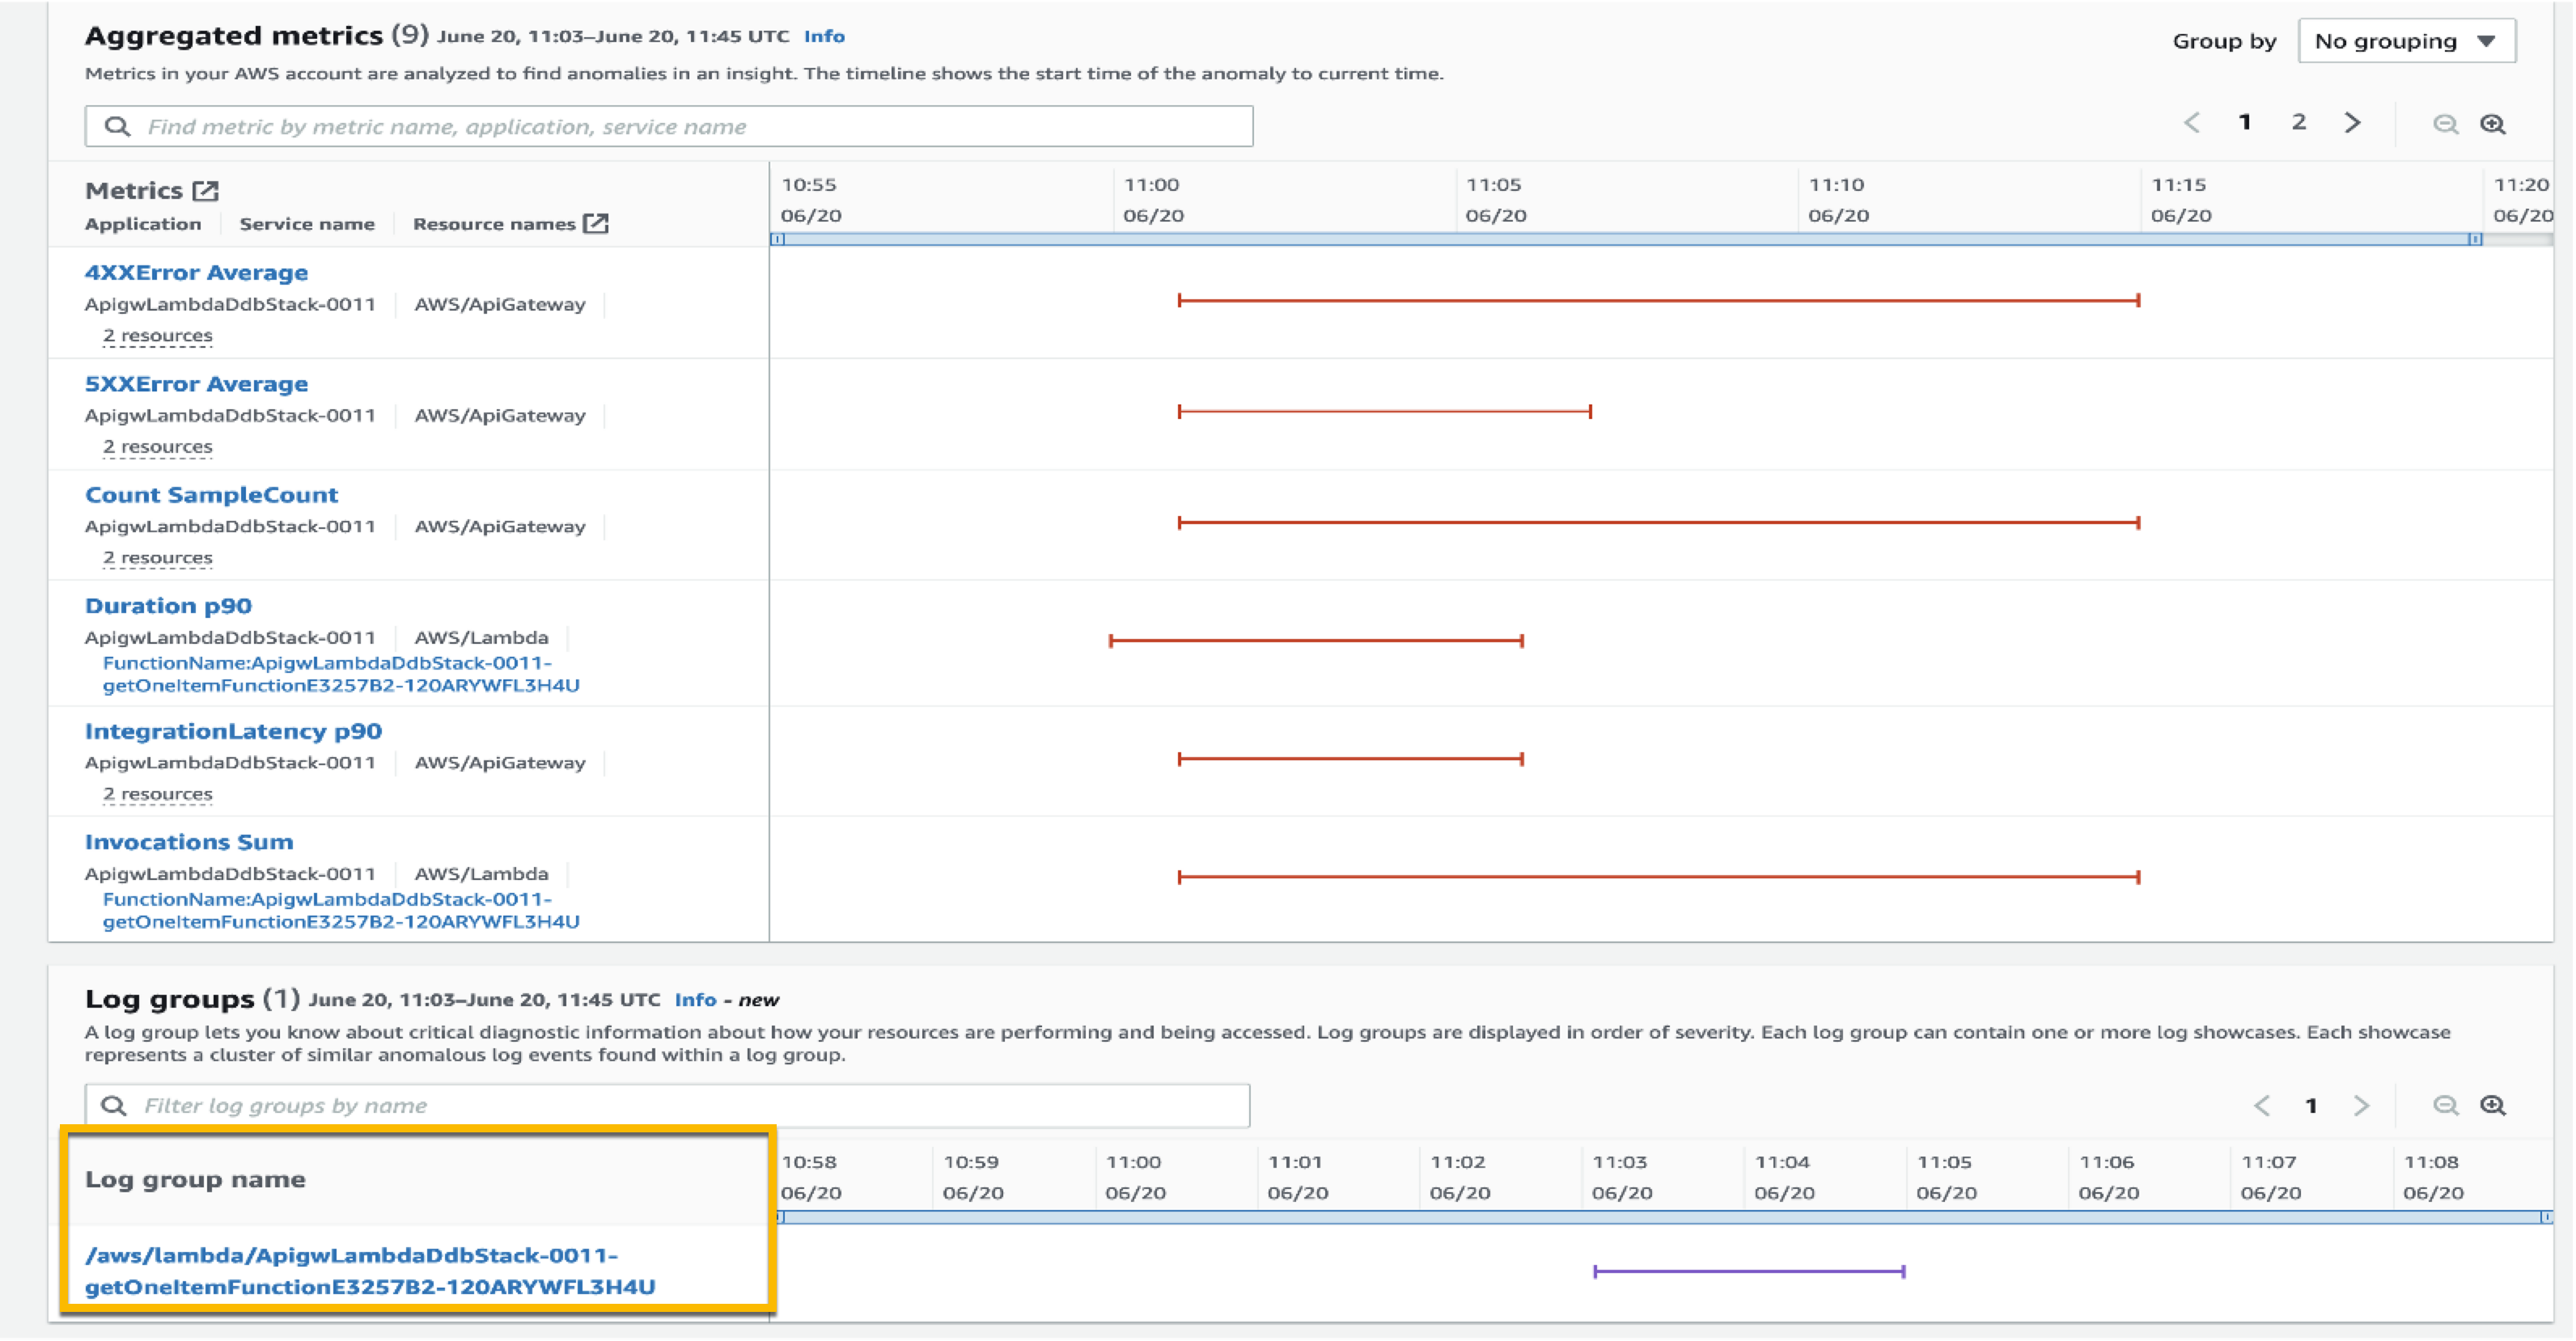Zoom out the log groups timeline

tap(2445, 1105)
